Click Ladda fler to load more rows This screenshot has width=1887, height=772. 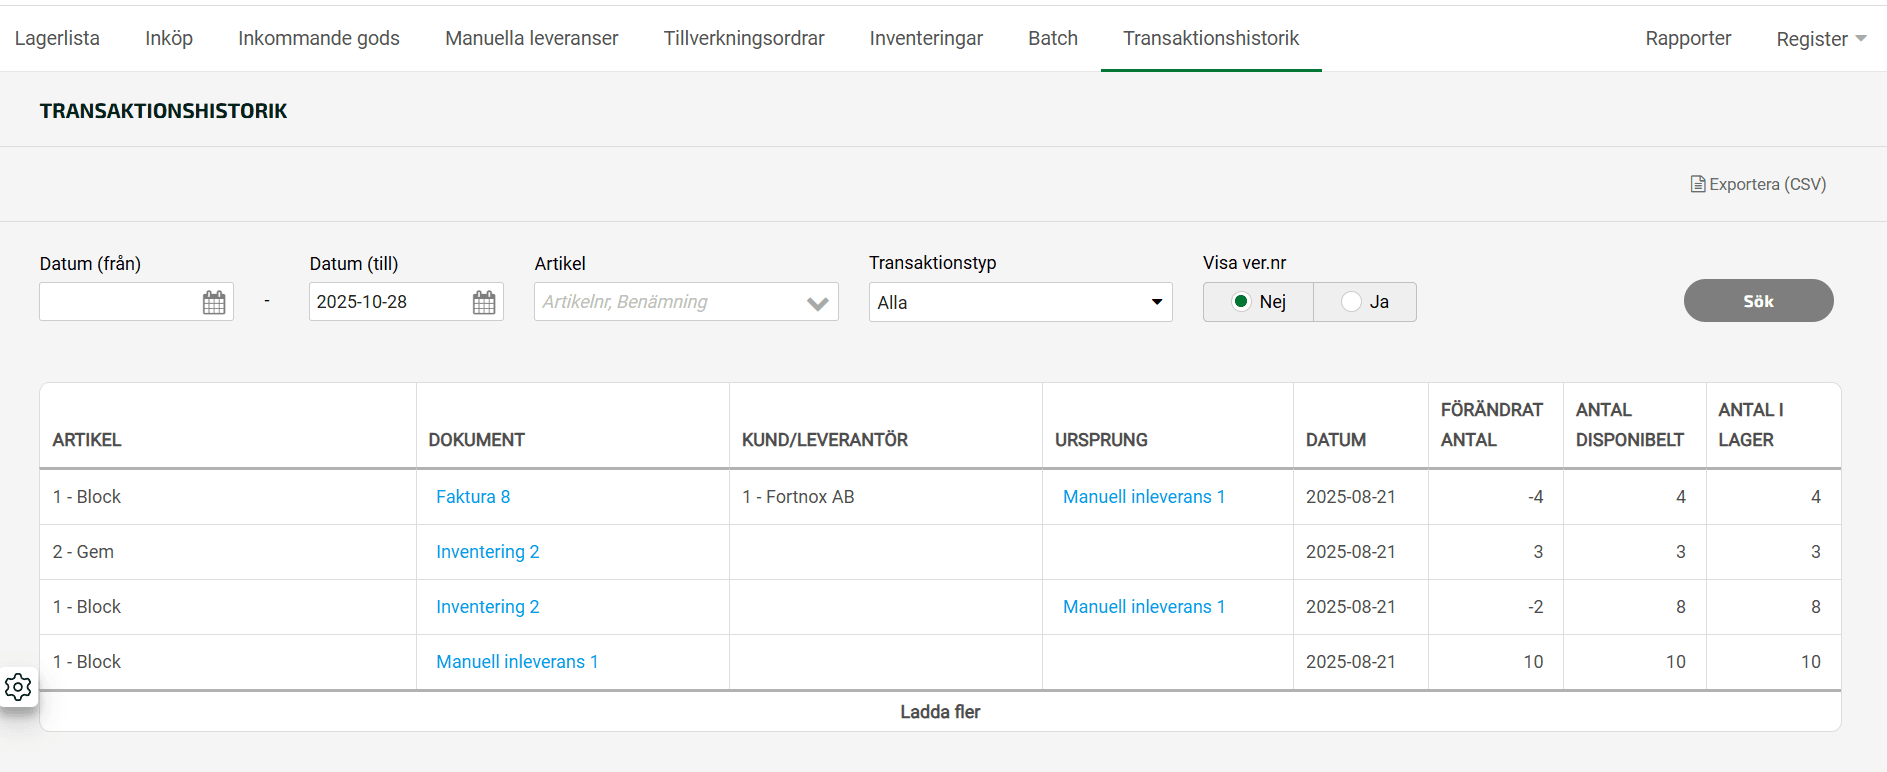coord(940,712)
